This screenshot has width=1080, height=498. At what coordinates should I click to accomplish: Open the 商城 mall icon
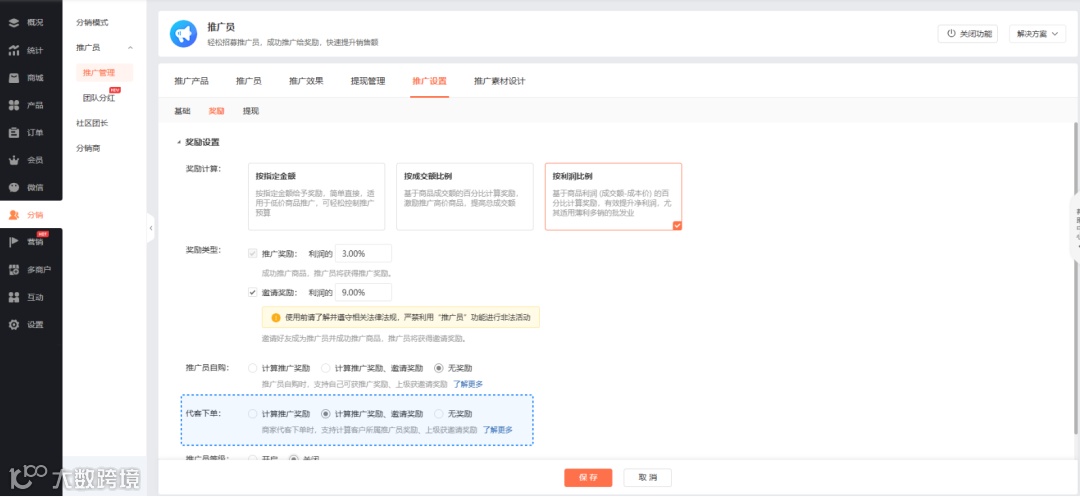[x=14, y=78]
